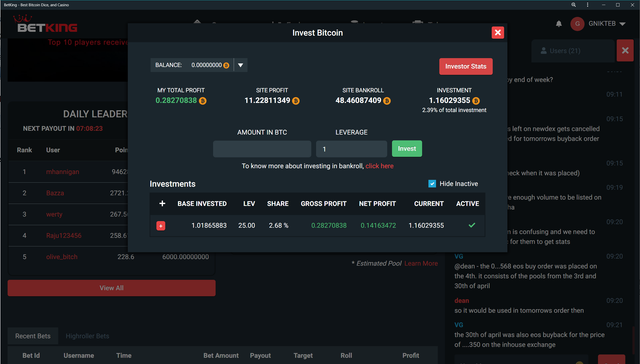Click the red expand button on the investment row
This screenshot has width=640, height=364.
[x=161, y=226]
